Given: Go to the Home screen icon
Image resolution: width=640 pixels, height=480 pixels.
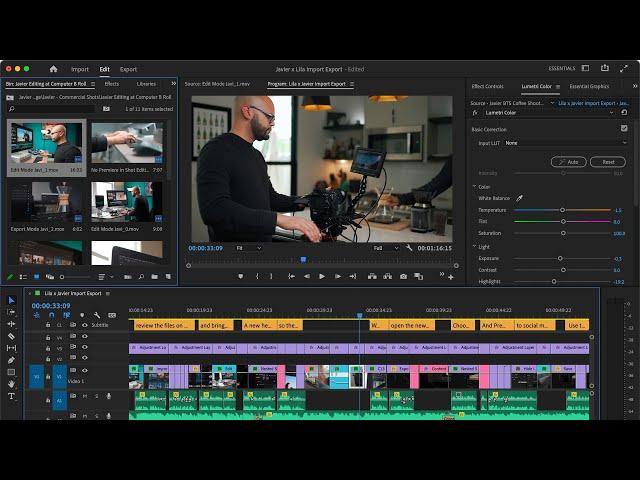Looking at the screenshot, I should [x=53, y=69].
